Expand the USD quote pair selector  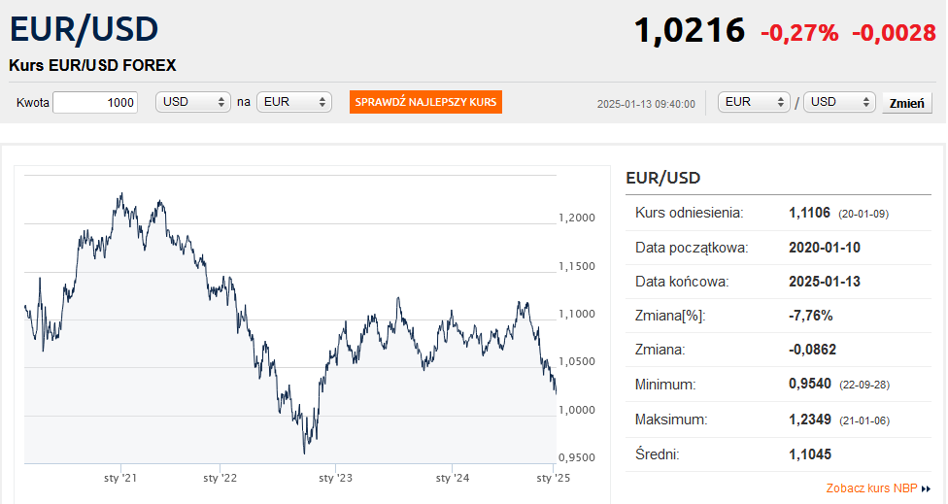839,102
